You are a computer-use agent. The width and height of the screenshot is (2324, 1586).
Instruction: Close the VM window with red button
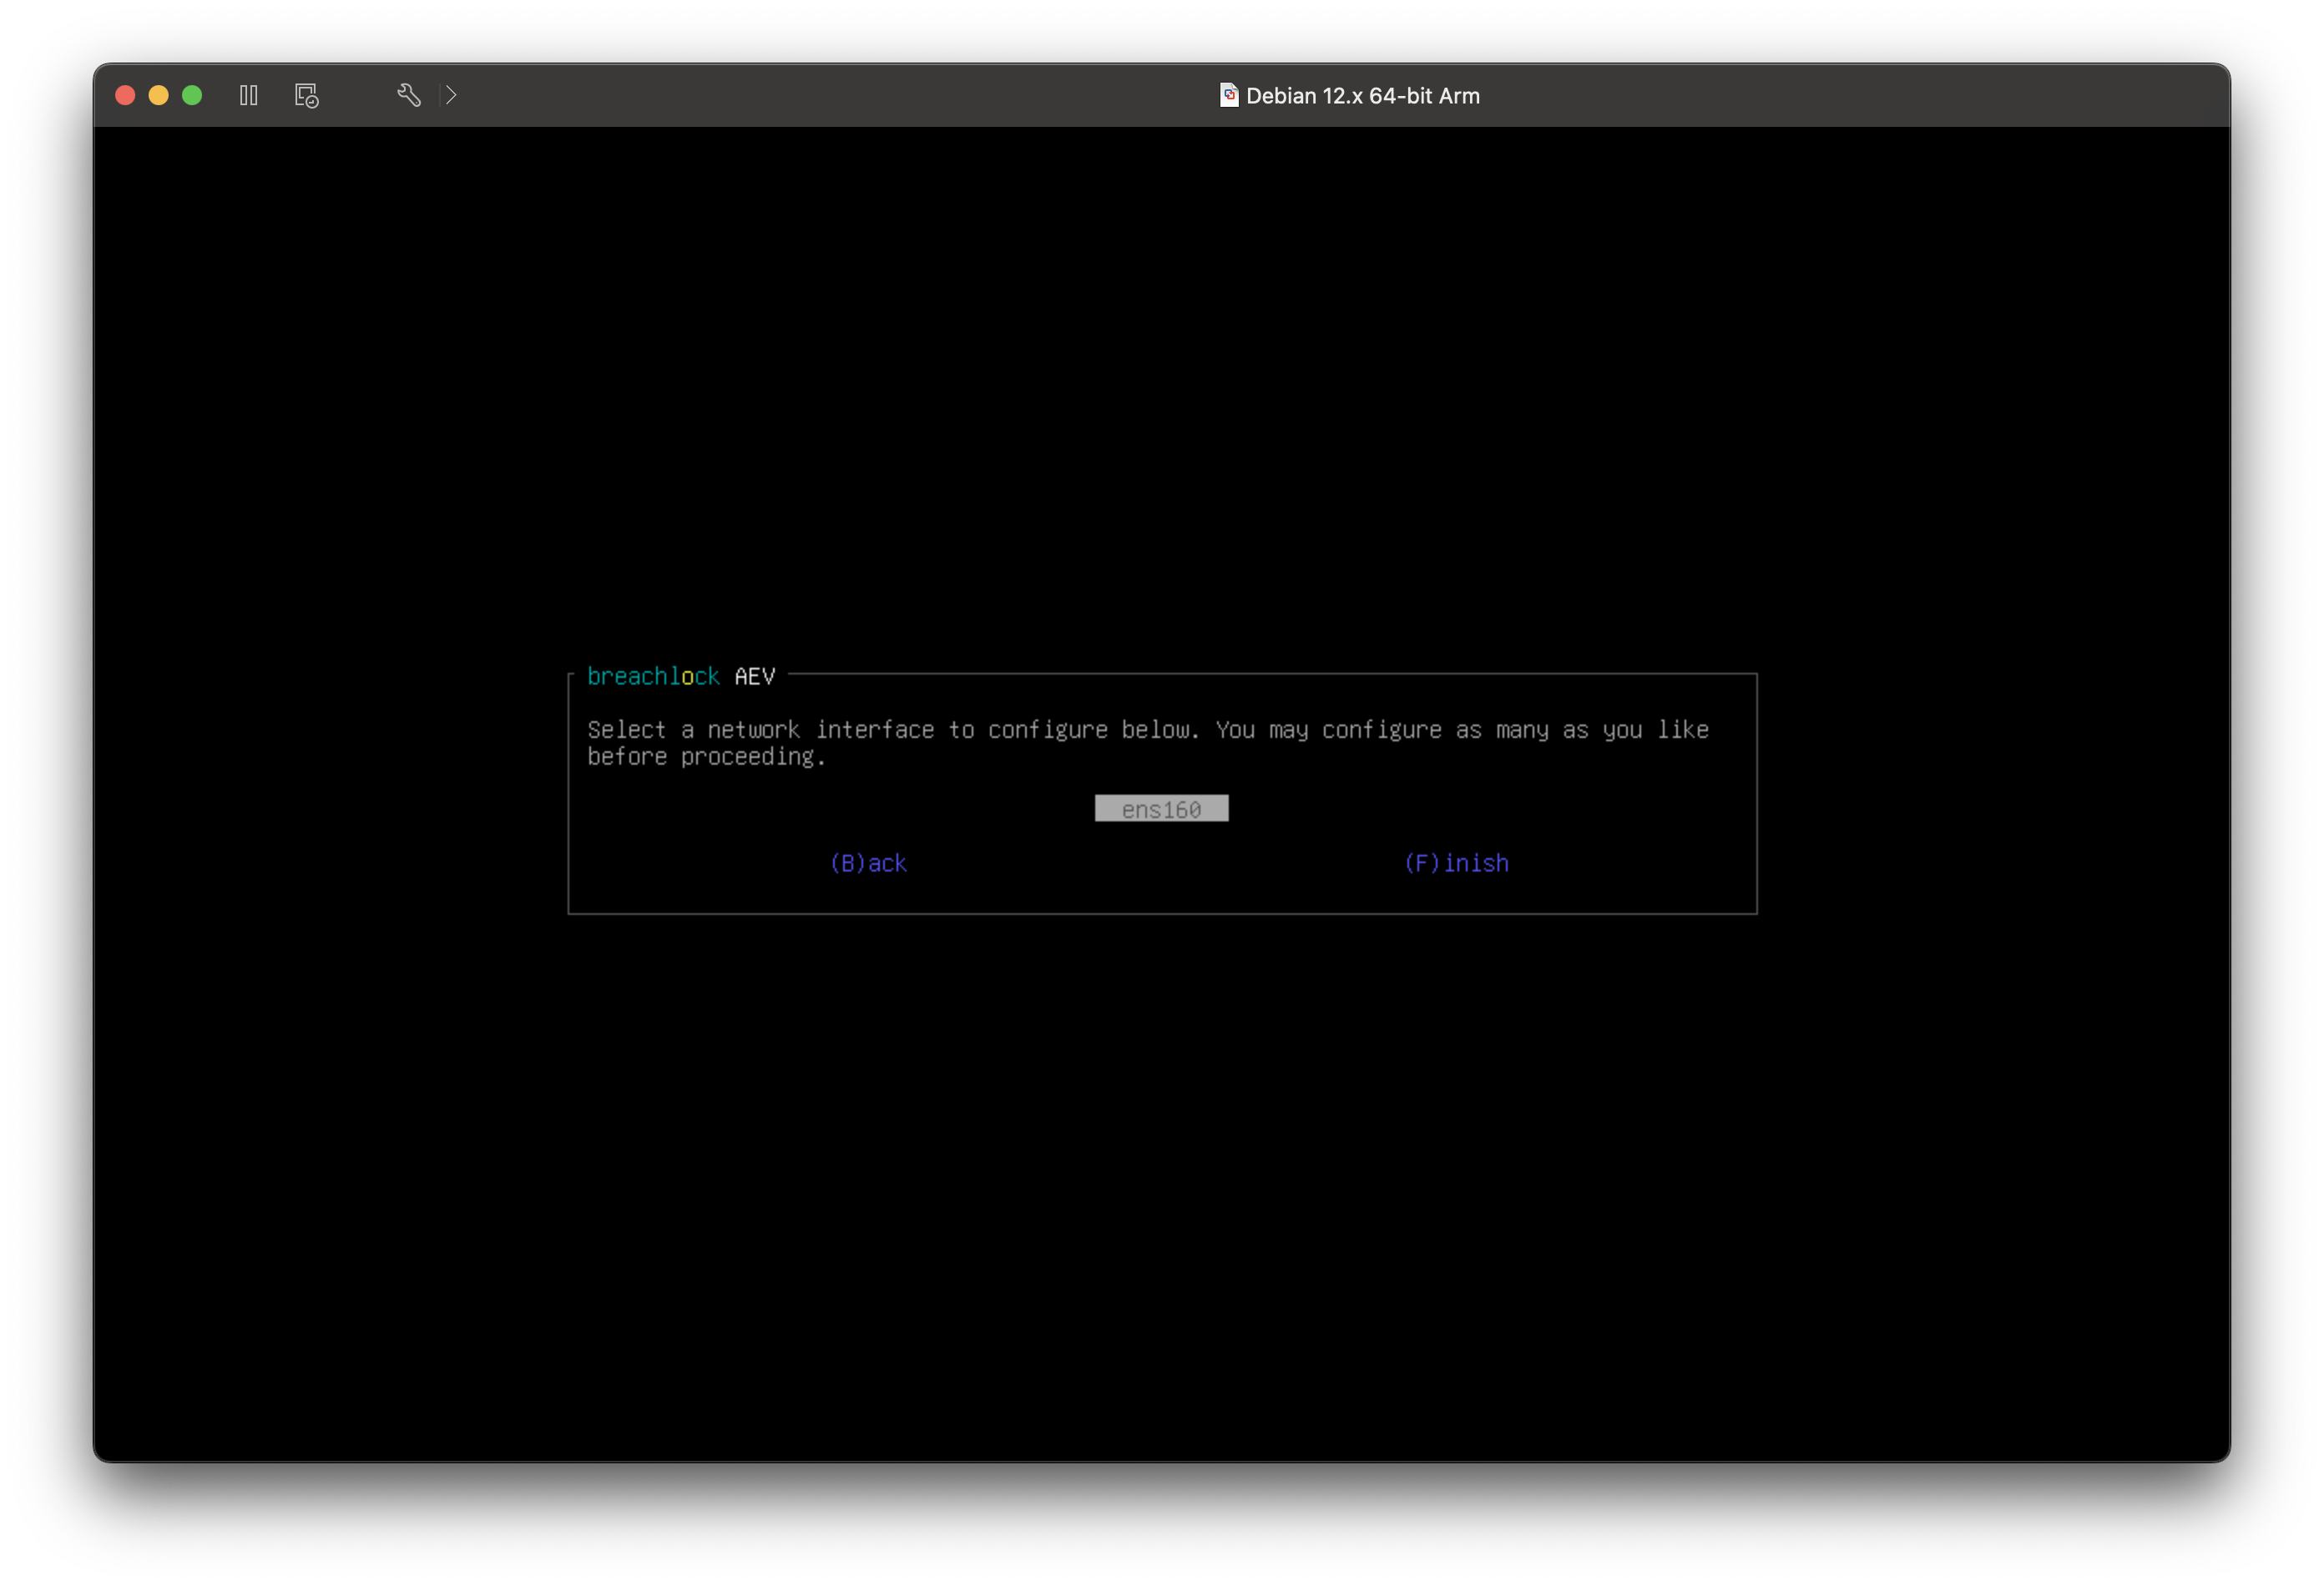point(125,95)
